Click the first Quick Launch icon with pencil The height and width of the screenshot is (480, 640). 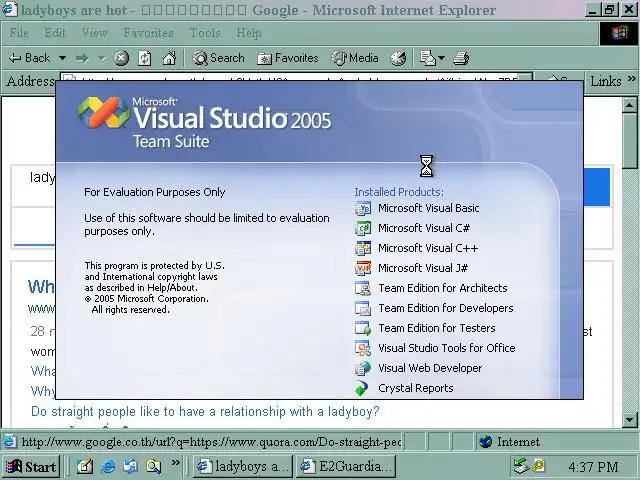85,466
